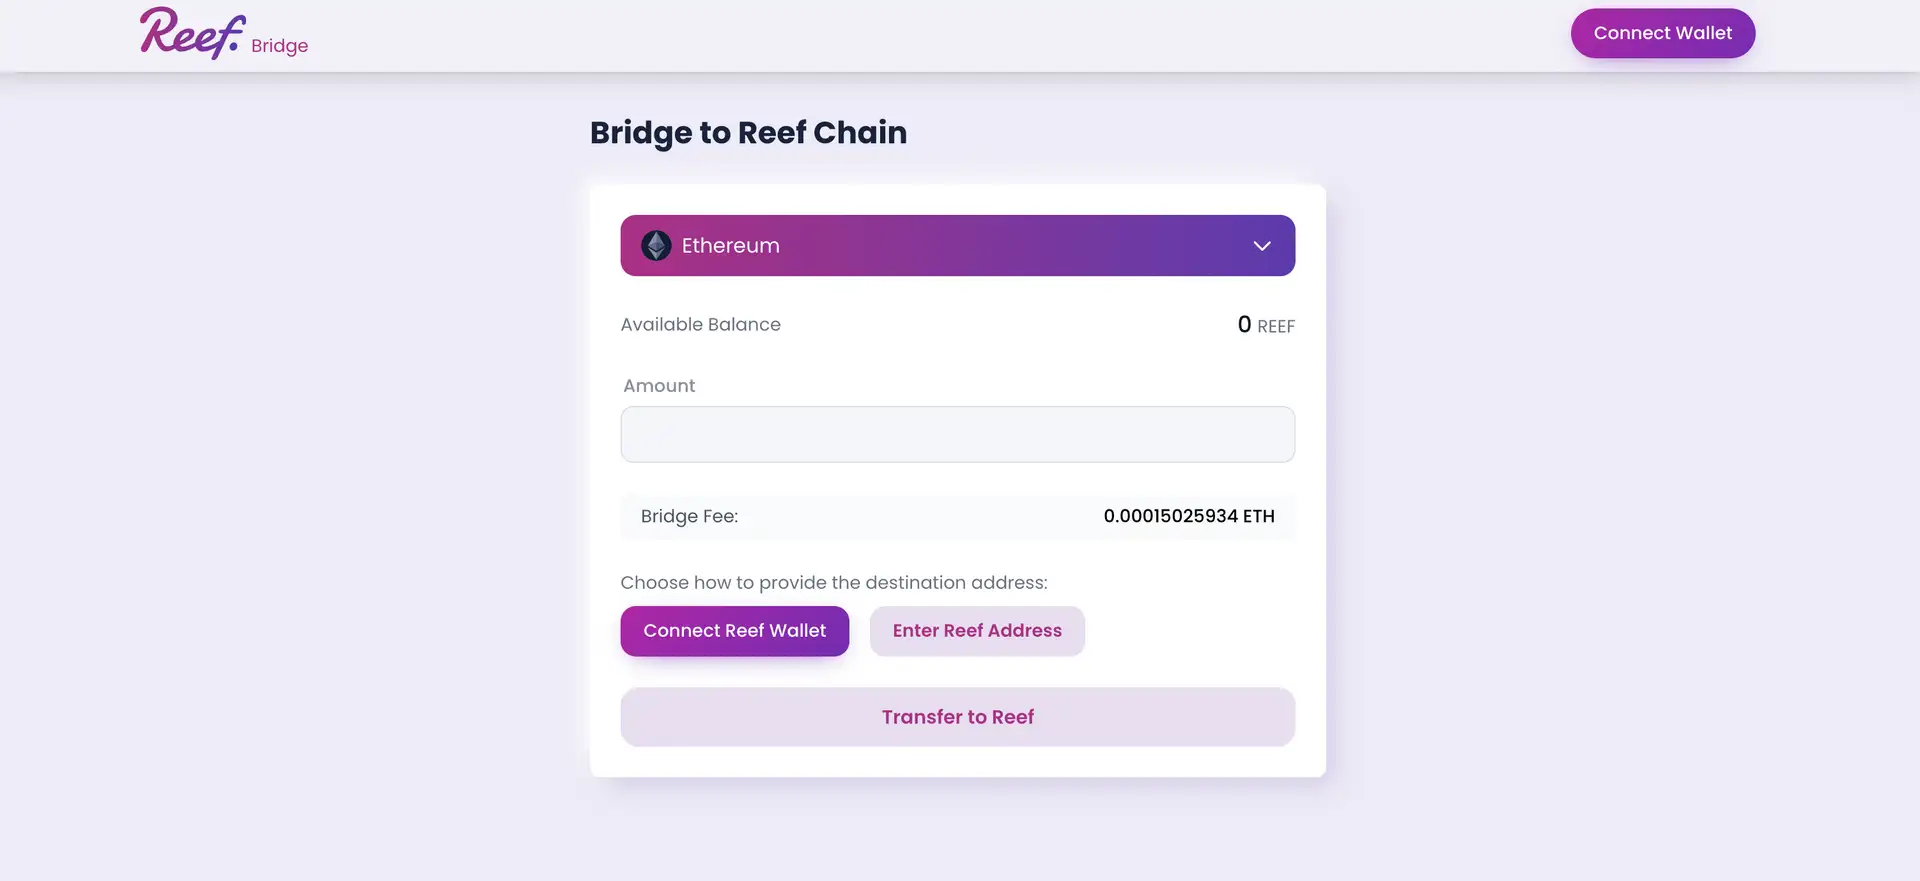Click the 0 available balance value
1920x881 pixels.
coord(1244,324)
